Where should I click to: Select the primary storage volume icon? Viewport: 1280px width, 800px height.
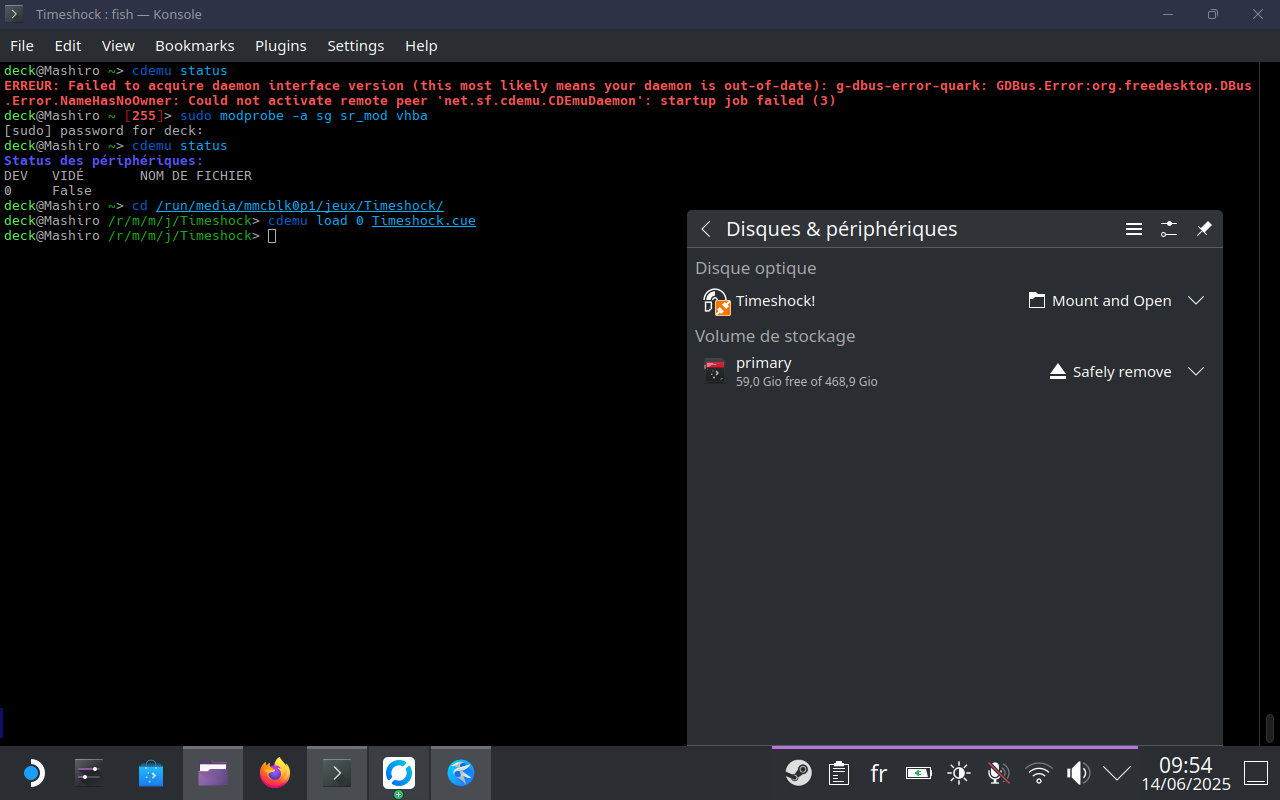pos(715,371)
